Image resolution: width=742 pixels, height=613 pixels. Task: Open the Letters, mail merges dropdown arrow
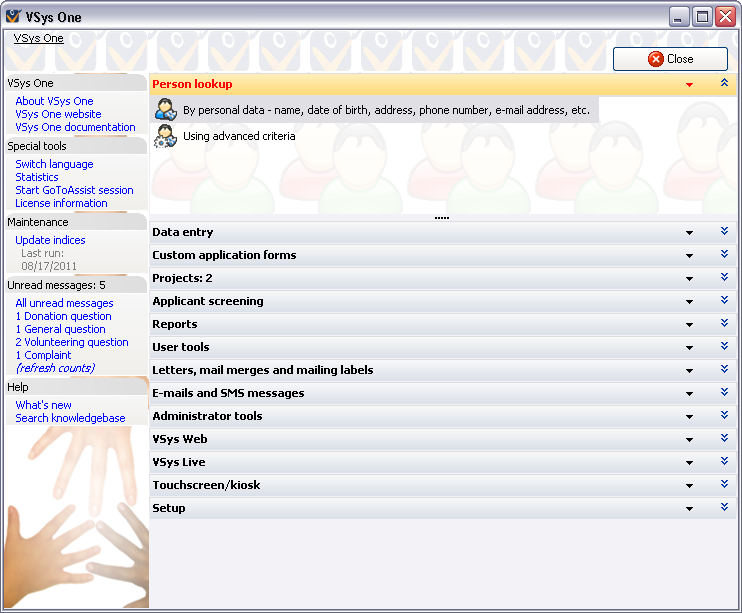[x=689, y=371]
